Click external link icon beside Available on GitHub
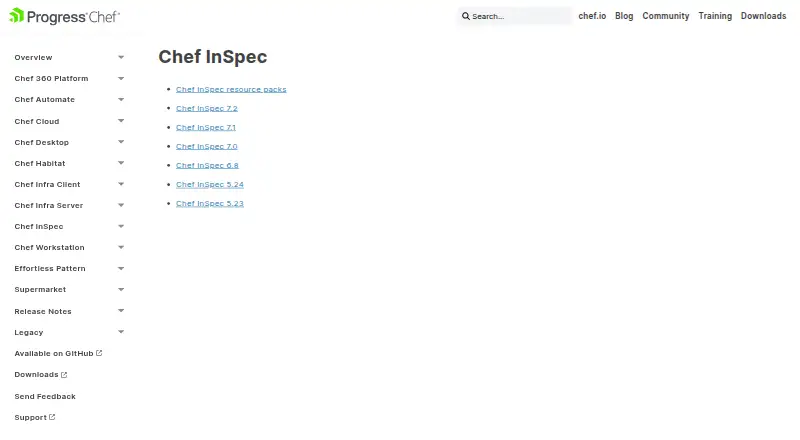The image size is (800, 440). [x=99, y=353]
